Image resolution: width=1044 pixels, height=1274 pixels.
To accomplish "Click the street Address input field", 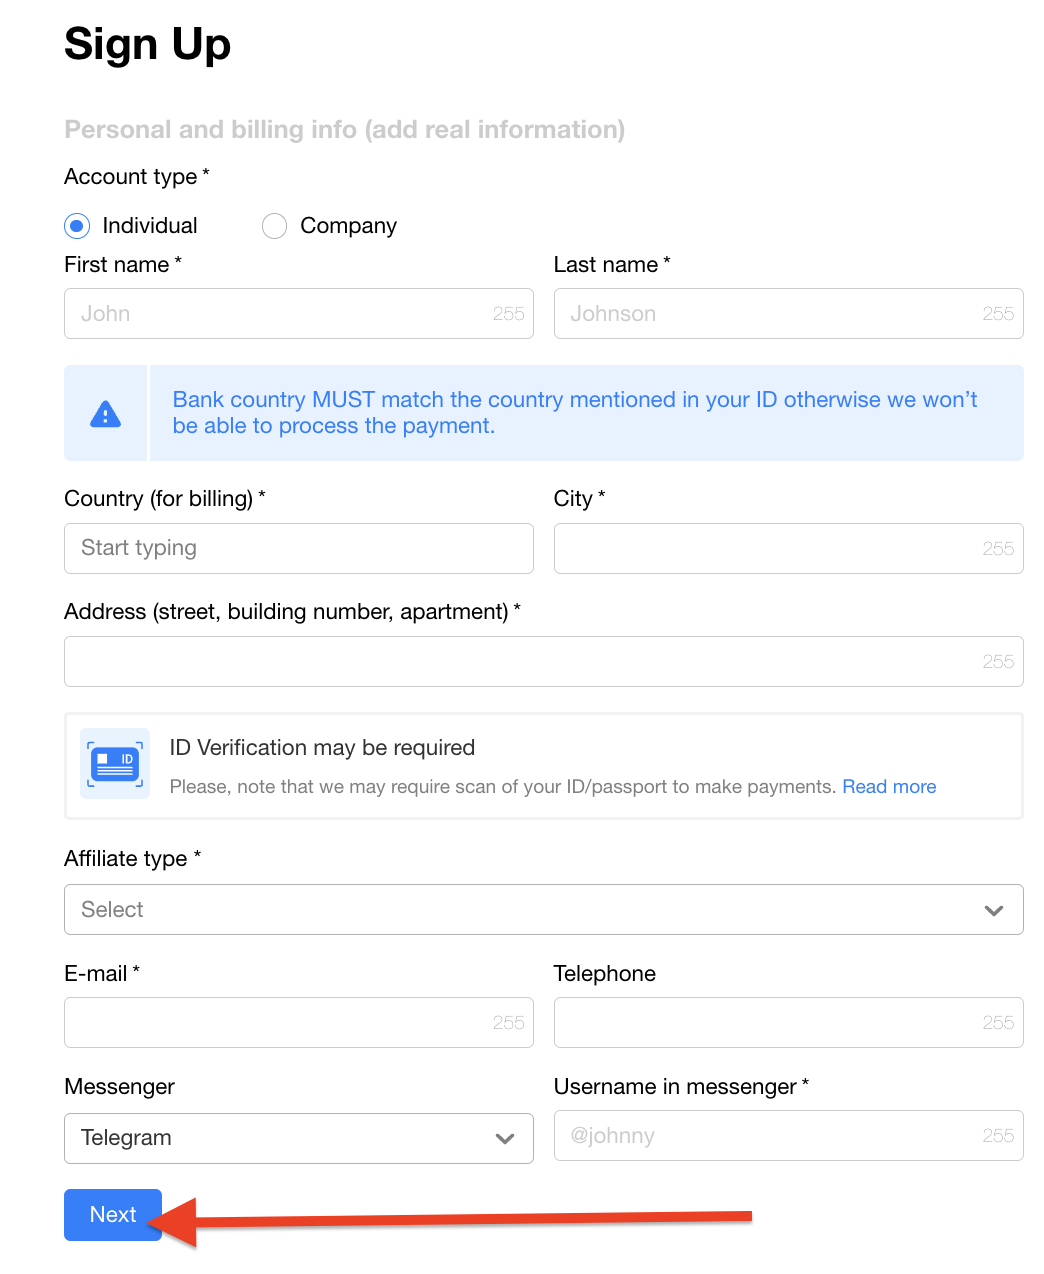I will tap(520, 662).
